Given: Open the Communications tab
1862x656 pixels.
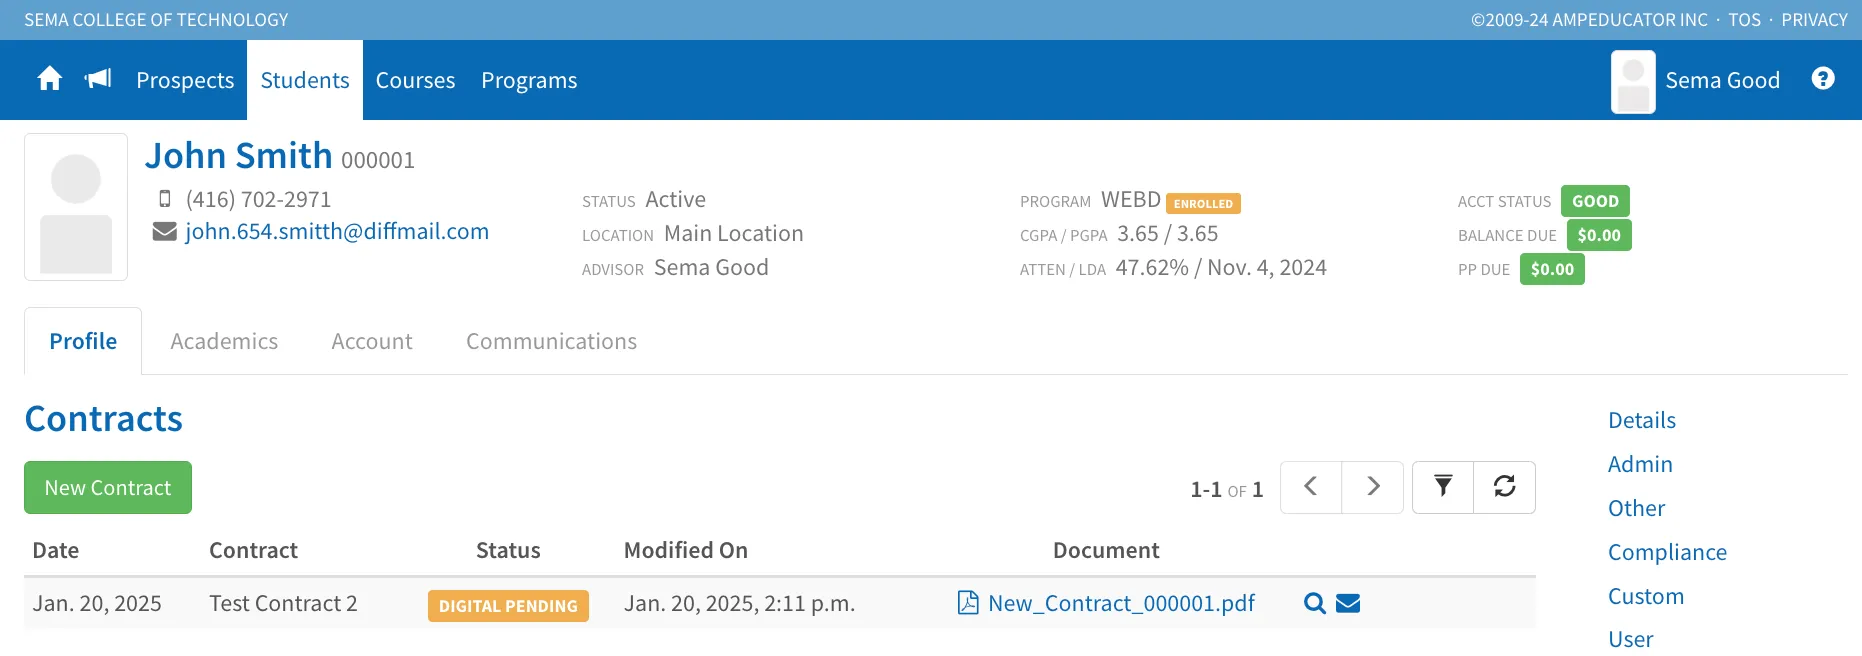Looking at the screenshot, I should [551, 341].
